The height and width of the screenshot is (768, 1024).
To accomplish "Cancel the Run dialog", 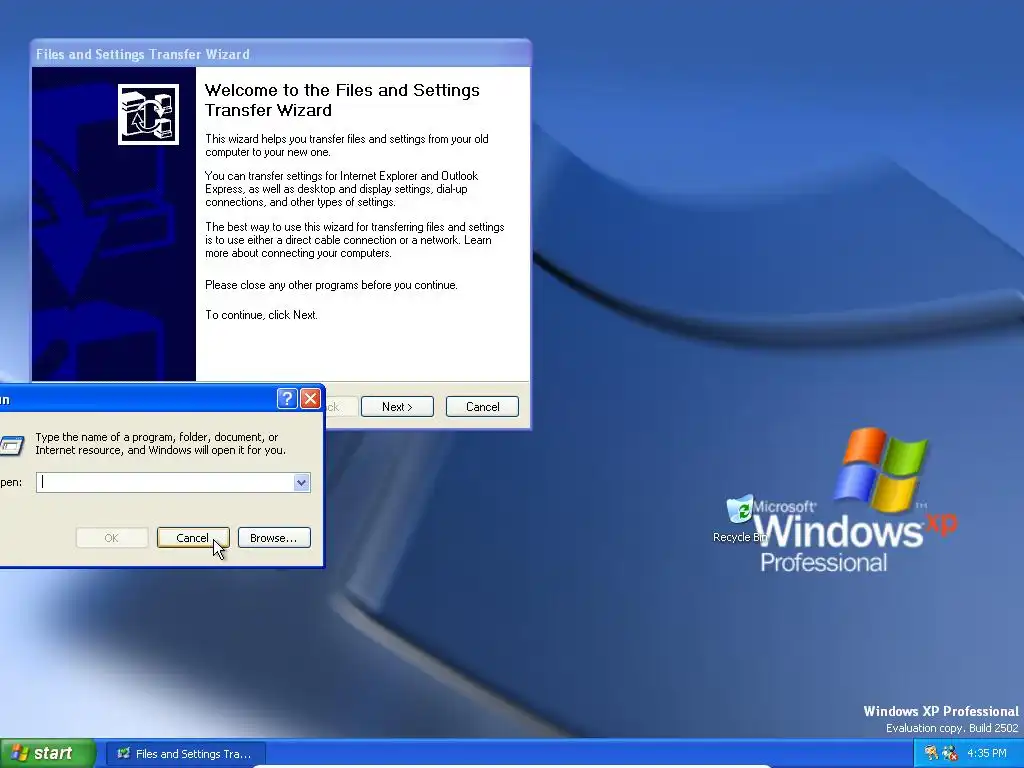I will point(193,538).
